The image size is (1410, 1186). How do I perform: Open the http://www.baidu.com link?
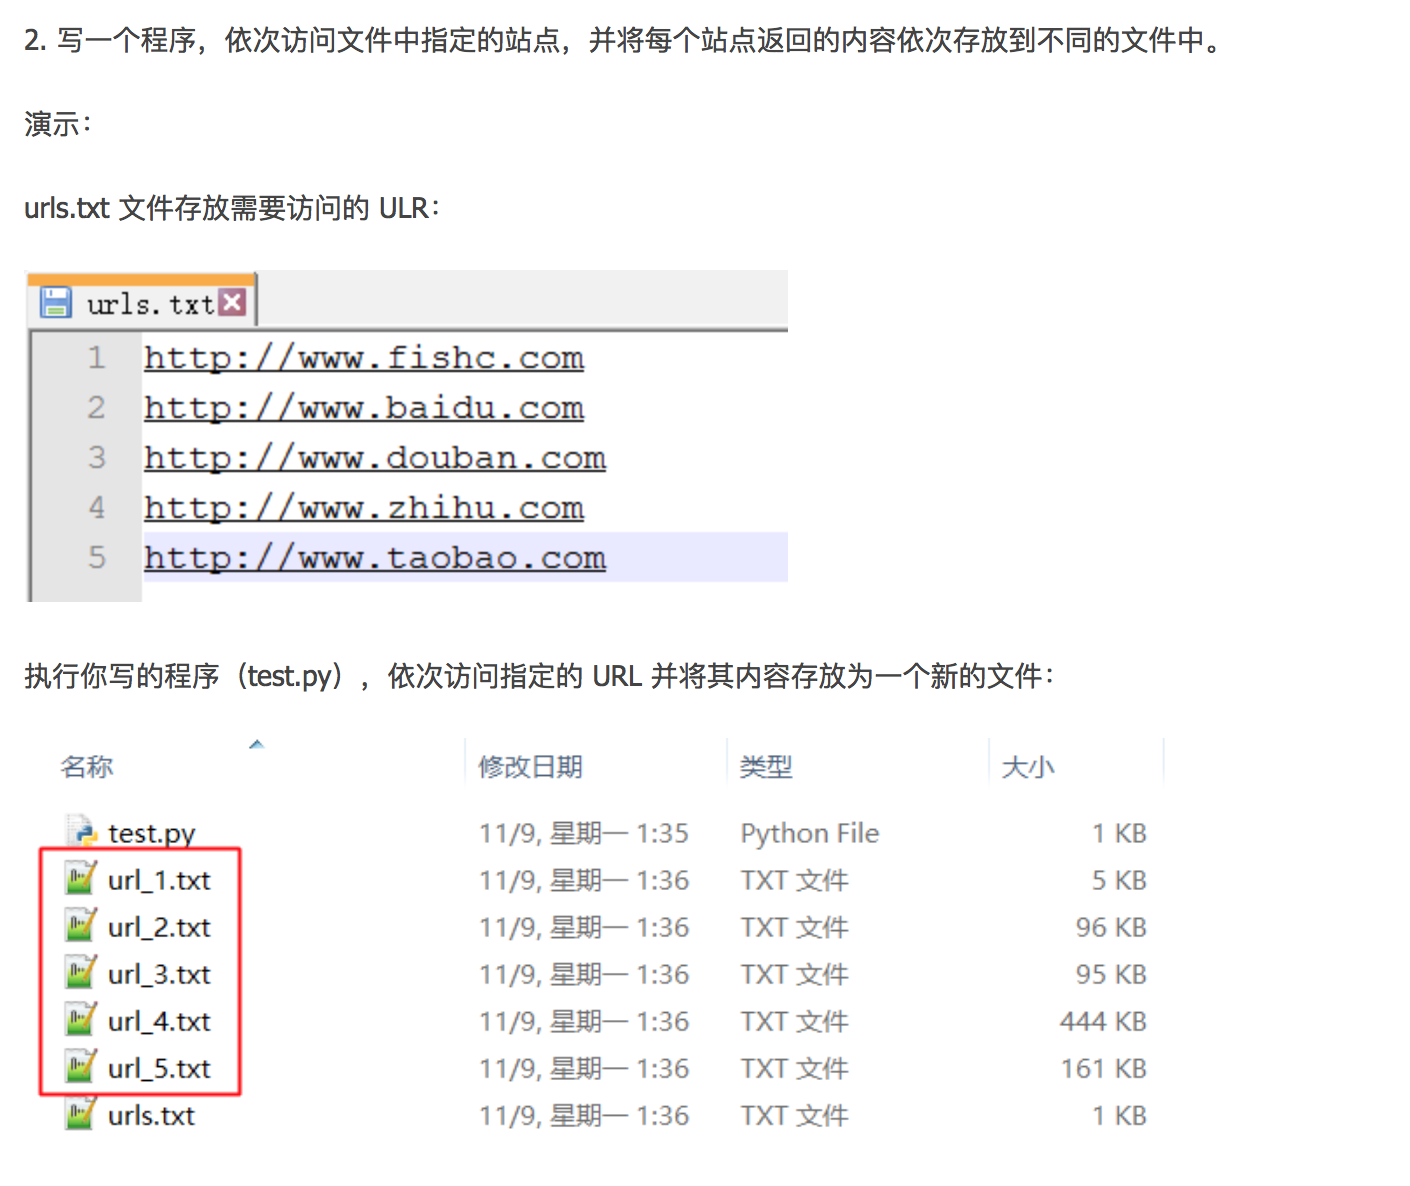pyautogui.click(x=363, y=408)
